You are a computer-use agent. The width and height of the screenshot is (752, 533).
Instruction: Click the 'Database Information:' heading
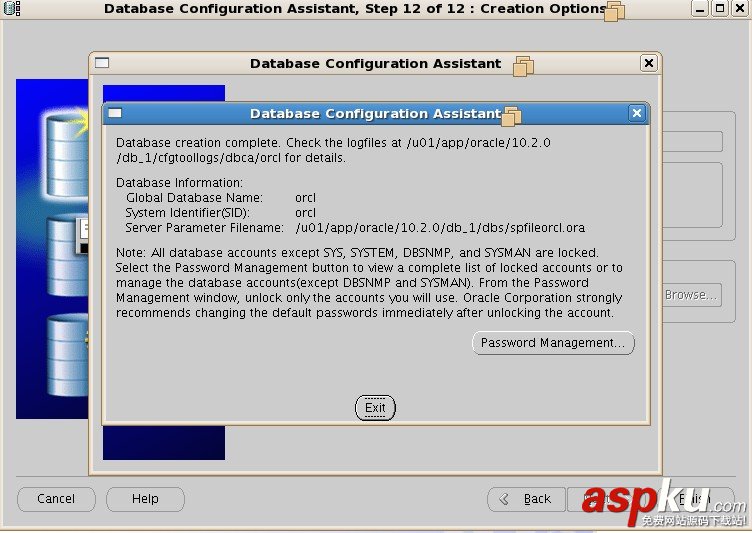coord(179,183)
